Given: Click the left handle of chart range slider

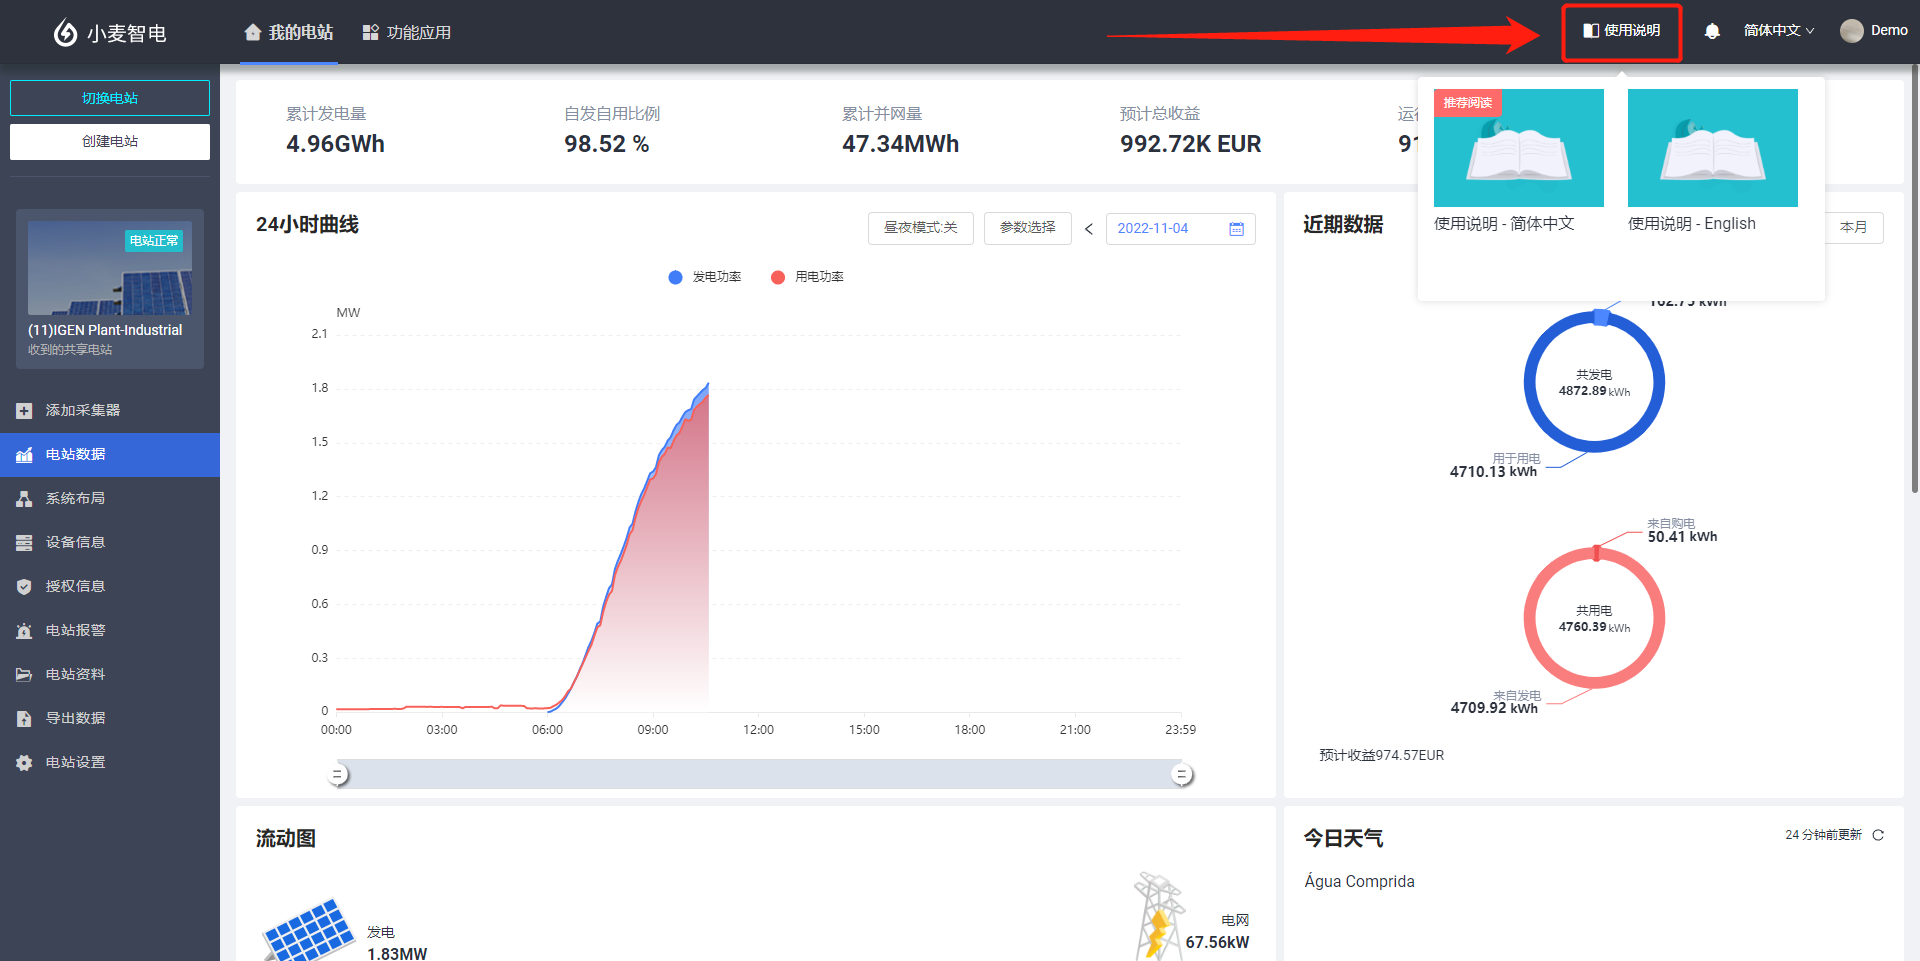Looking at the screenshot, I should coord(339,775).
